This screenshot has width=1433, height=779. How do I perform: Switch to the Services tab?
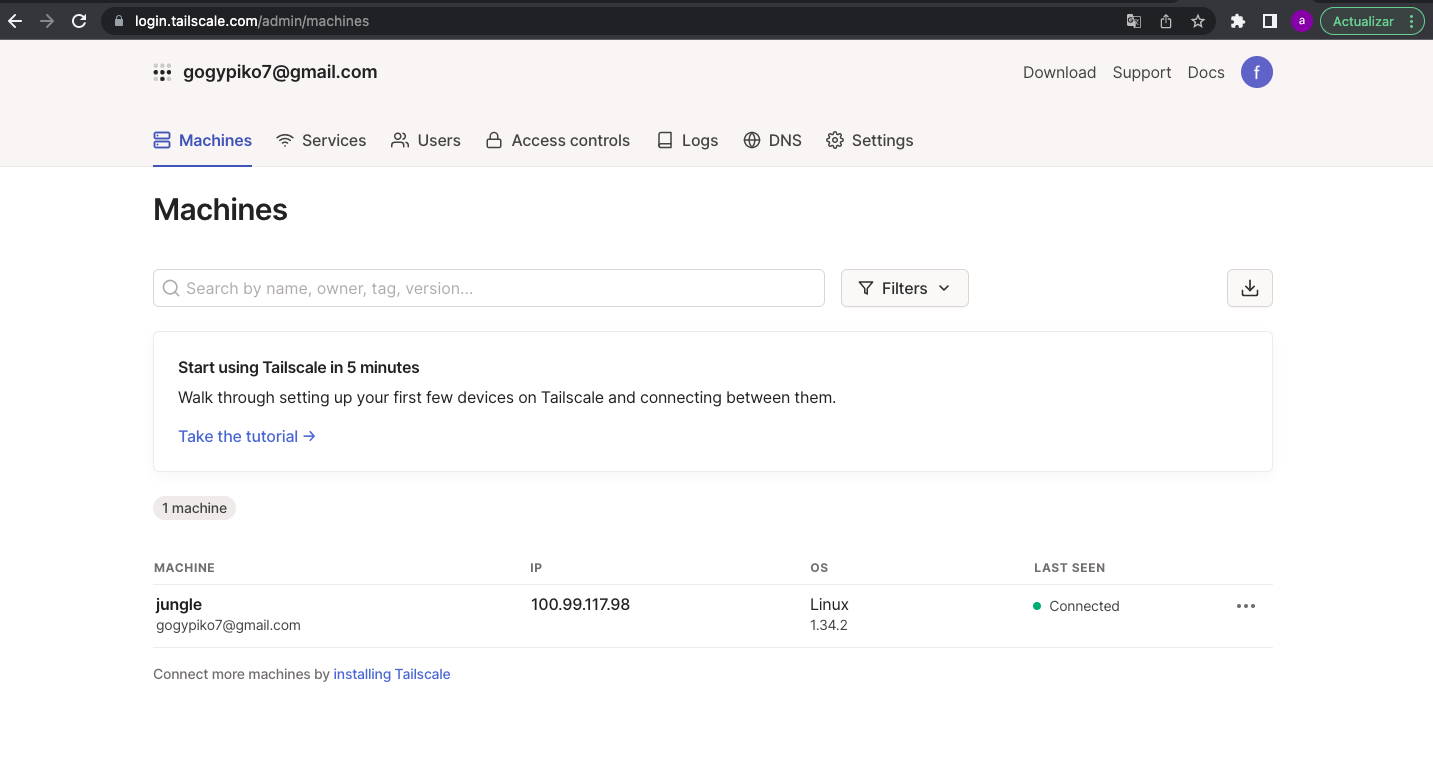tap(321, 140)
